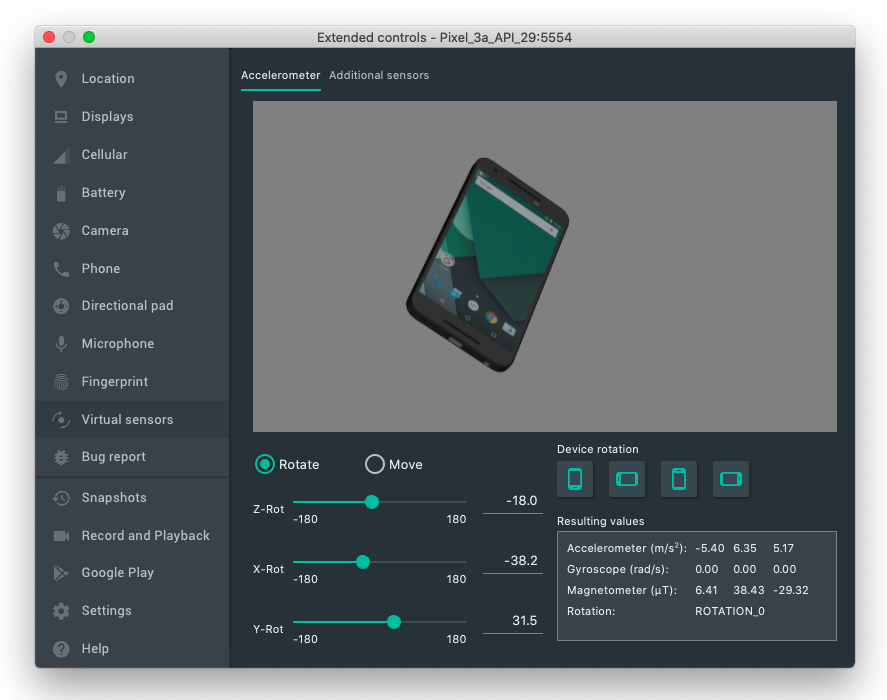The height and width of the screenshot is (700, 887).
Task: Open the Microphone section
Action: point(118,344)
